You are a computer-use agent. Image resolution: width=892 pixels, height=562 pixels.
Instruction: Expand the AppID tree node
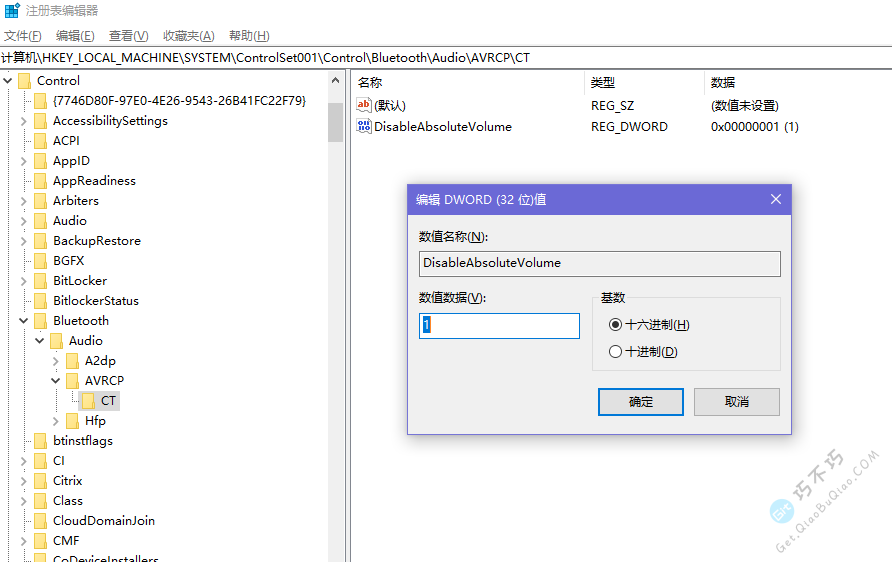(23, 161)
